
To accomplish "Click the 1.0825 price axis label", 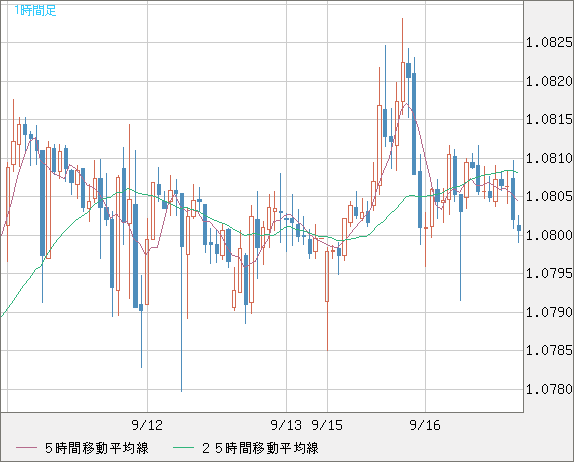I will [549, 42].
